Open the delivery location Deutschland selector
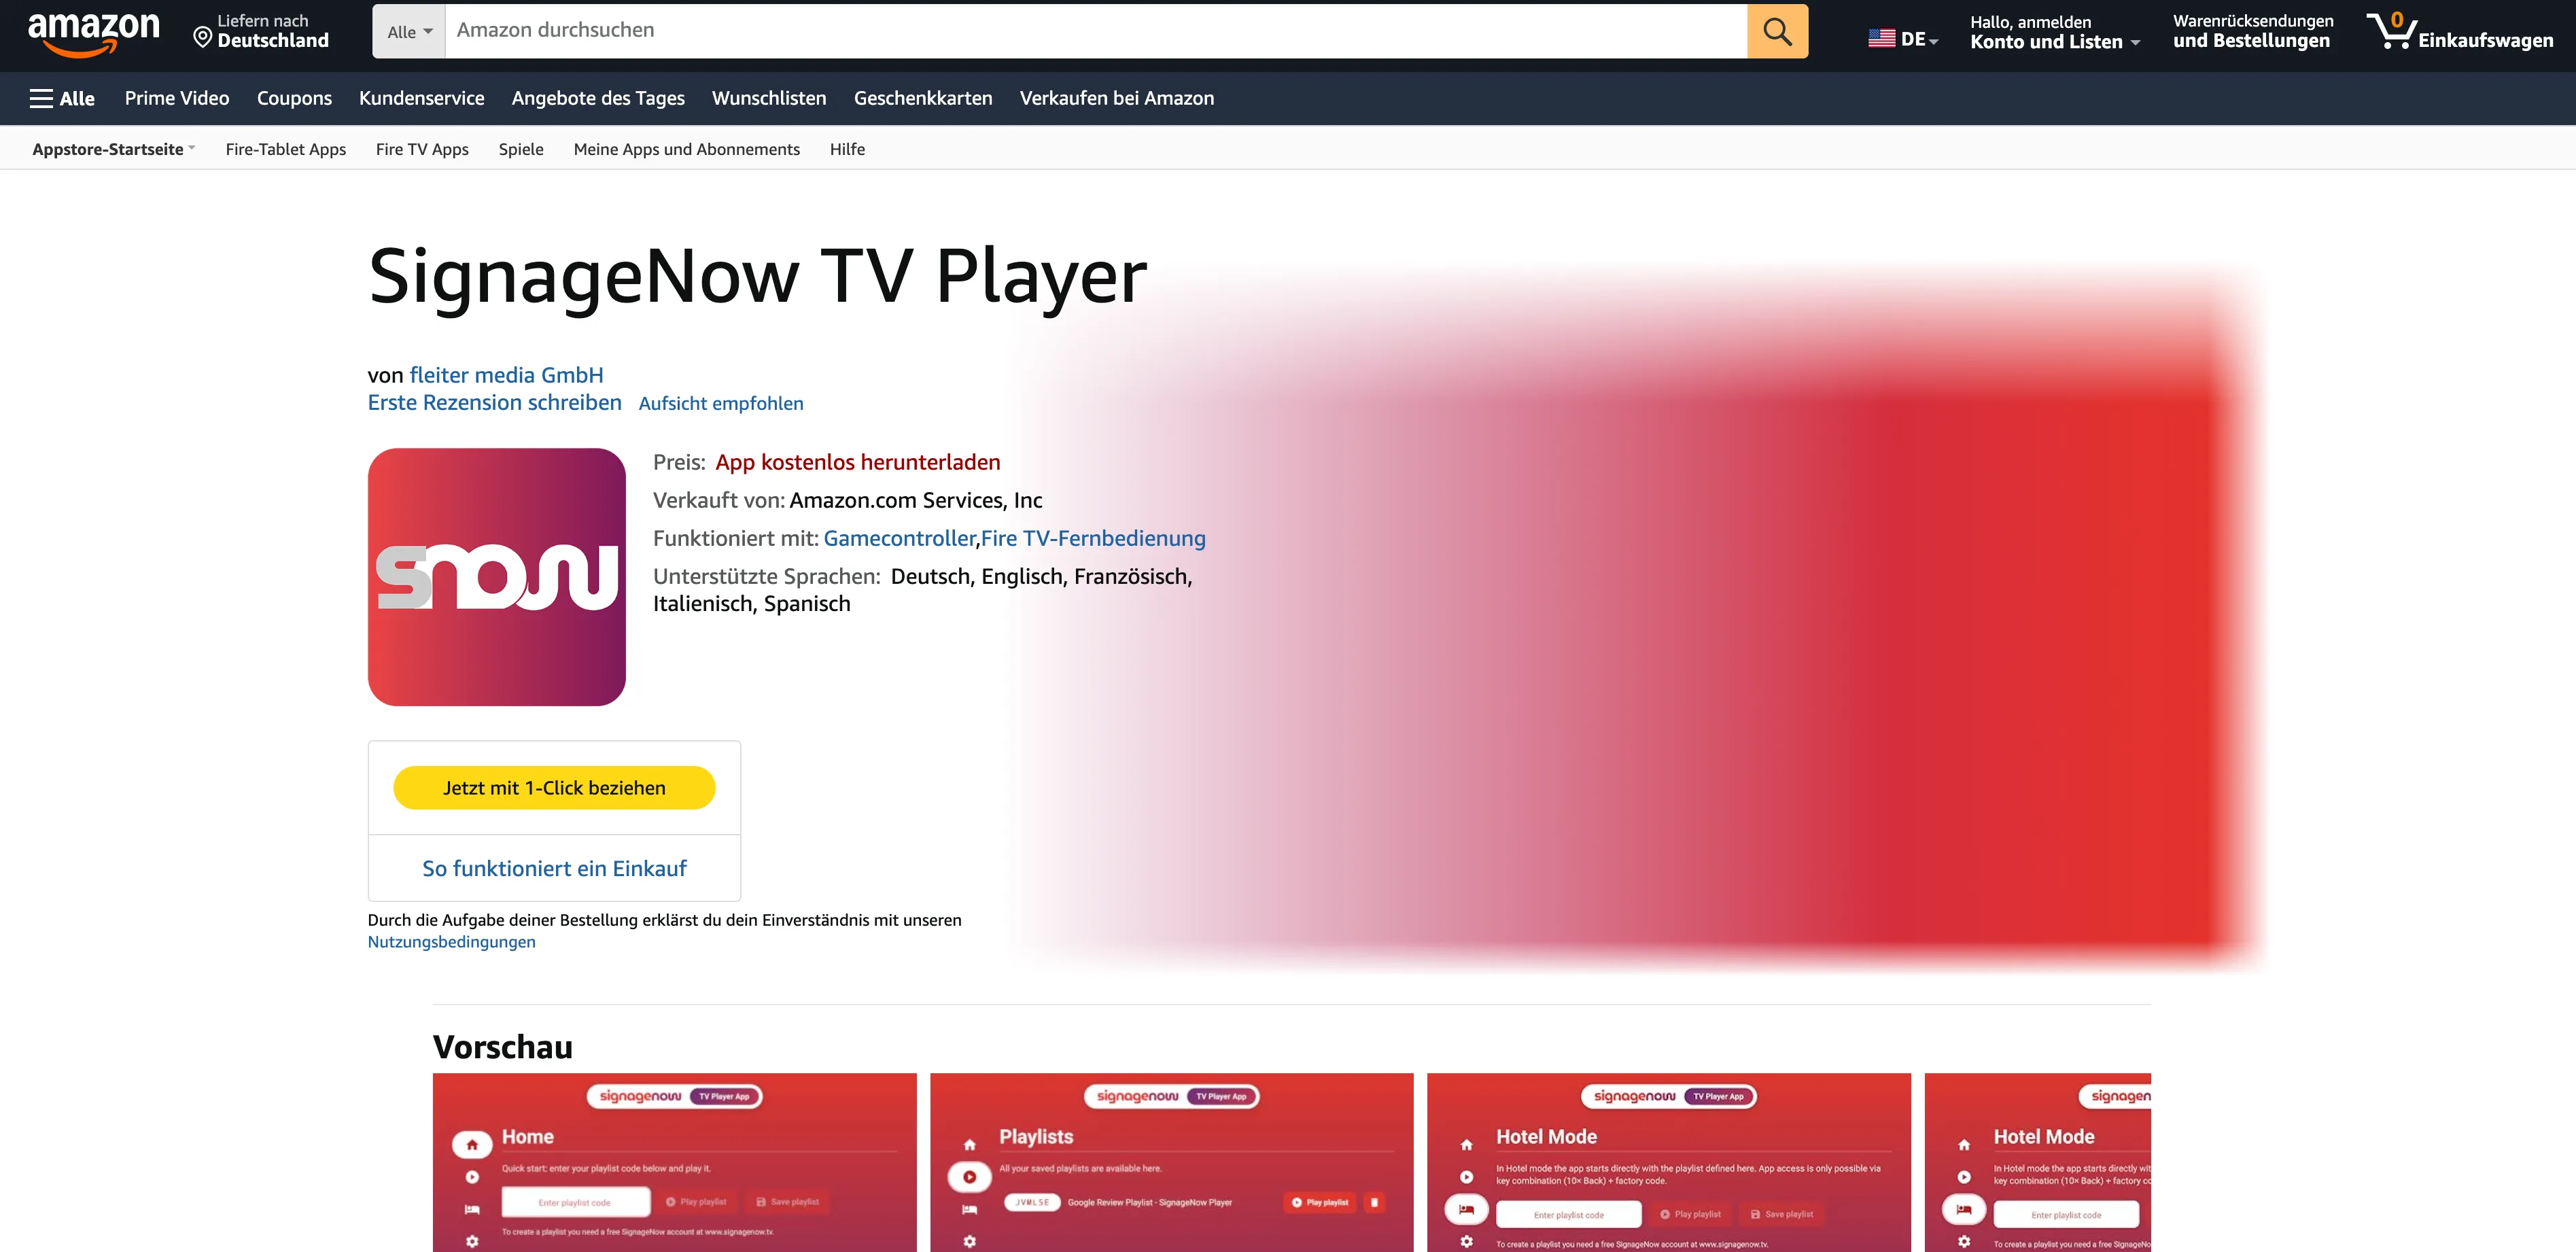Screen dimensions: 2576x1252 point(261,31)
